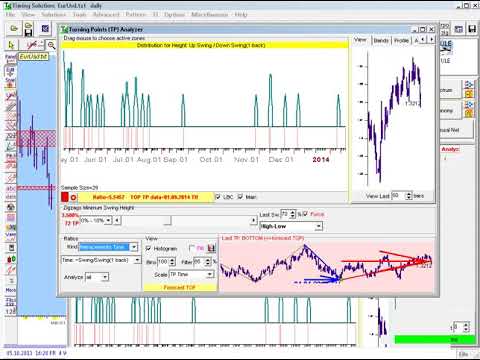Click the Forecast TOP button
Screen dimensions: 480x360
coord(180,287)
